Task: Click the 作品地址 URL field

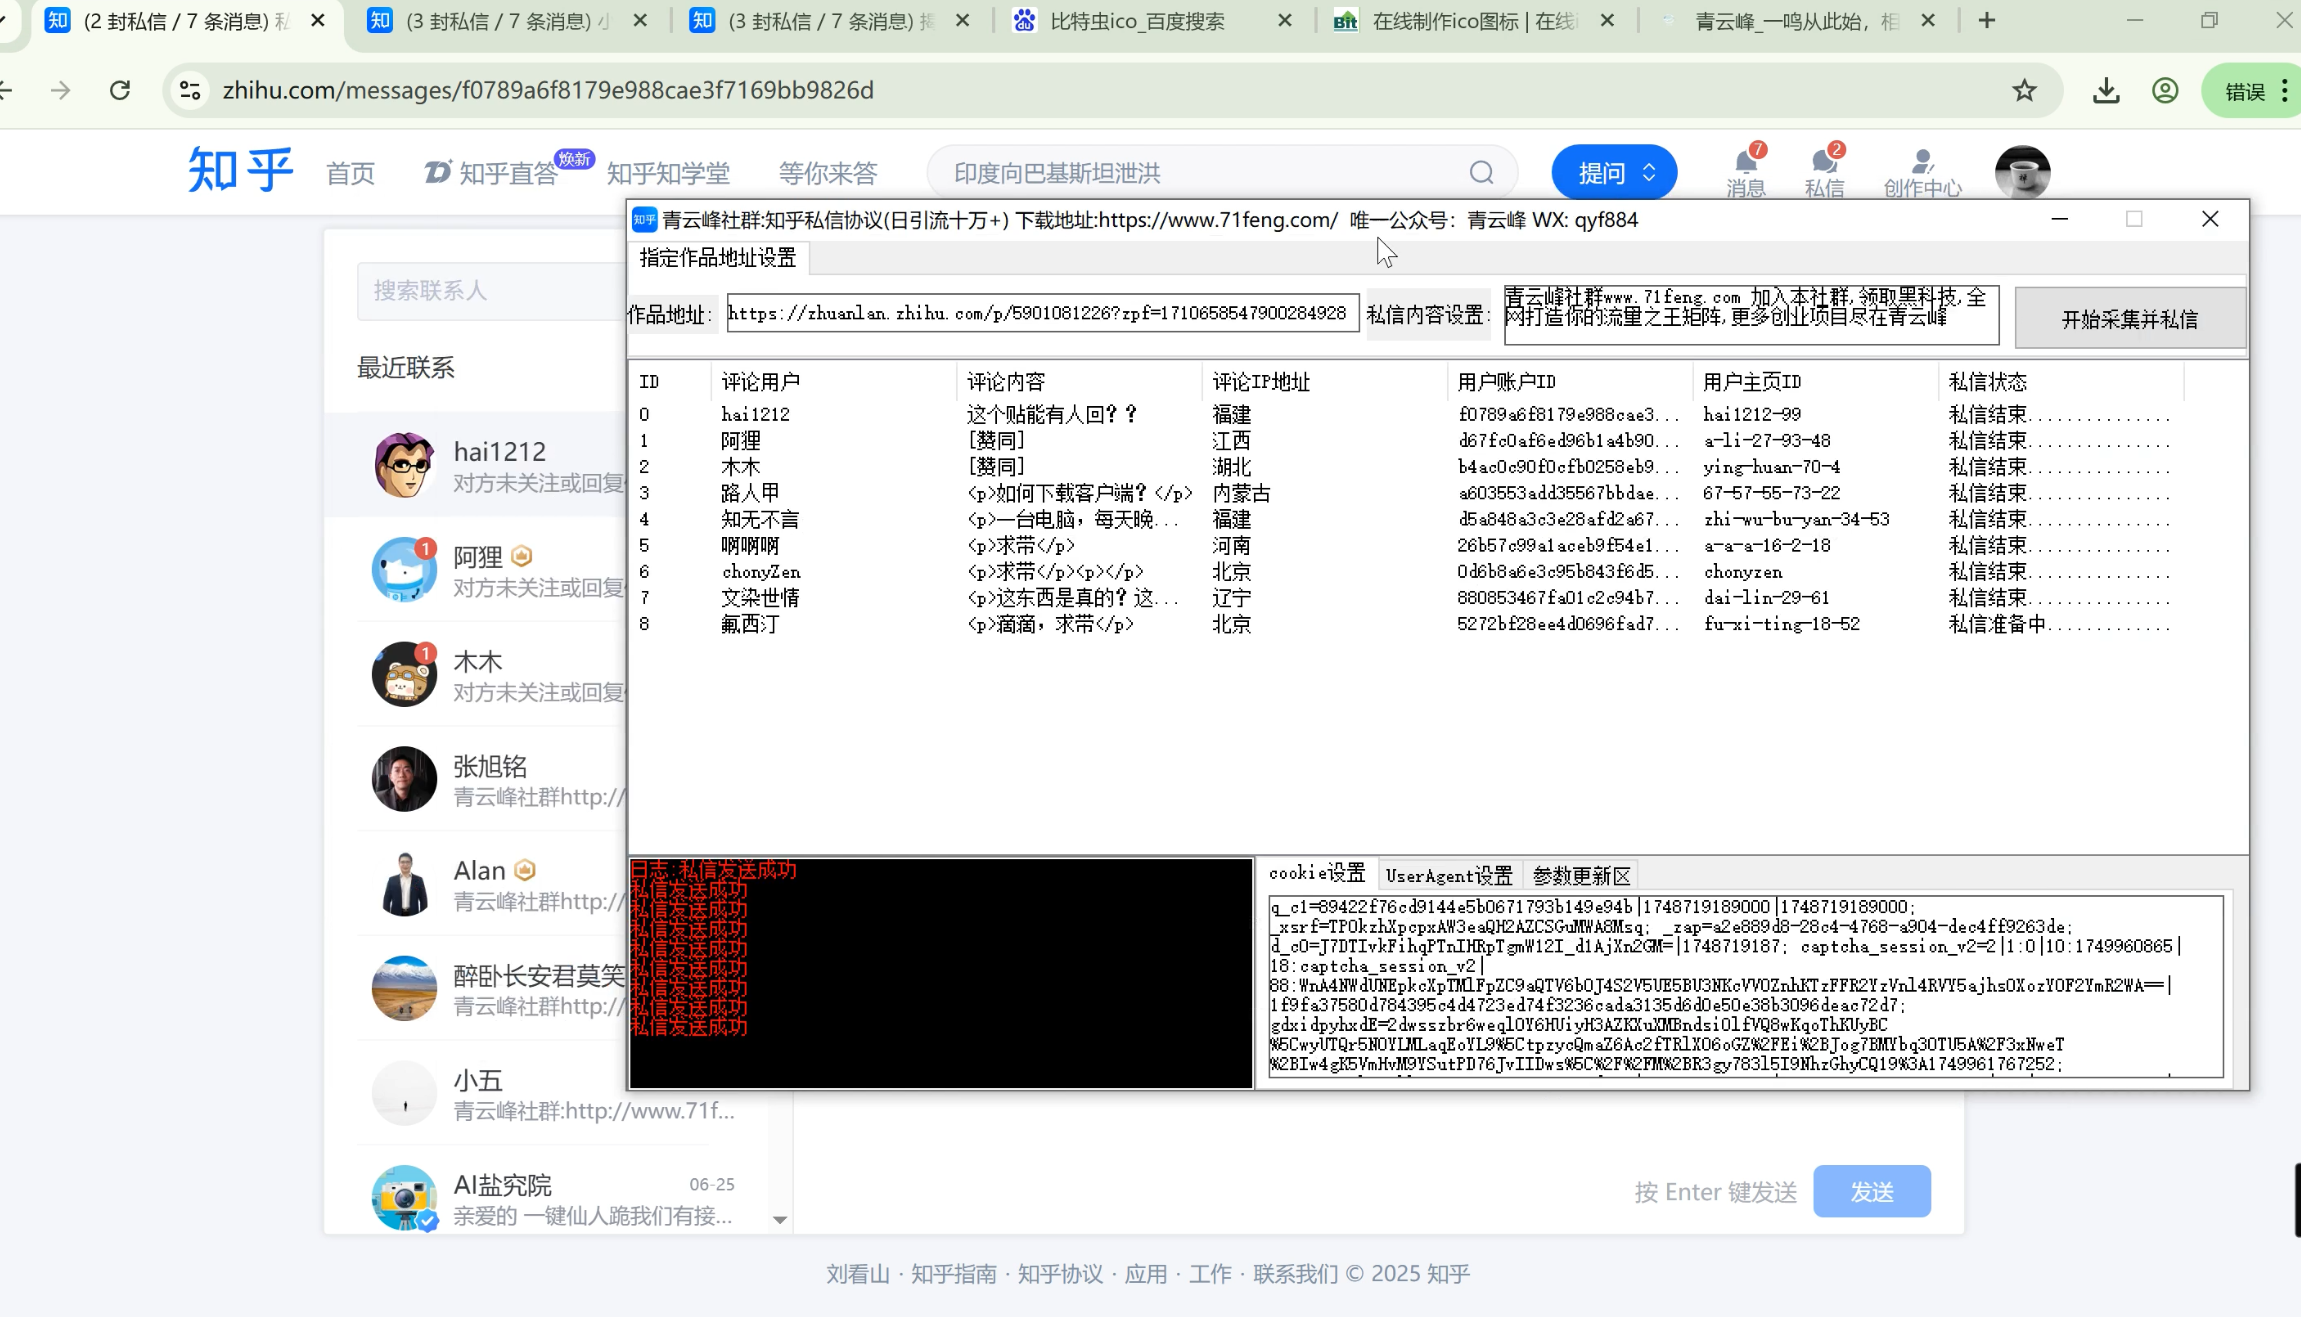Action: click(1042, 313)
